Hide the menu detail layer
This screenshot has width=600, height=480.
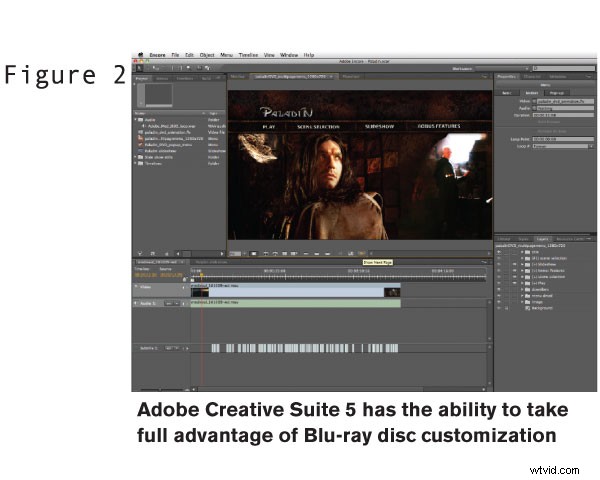pyautogui.click(x=499, y=296)
